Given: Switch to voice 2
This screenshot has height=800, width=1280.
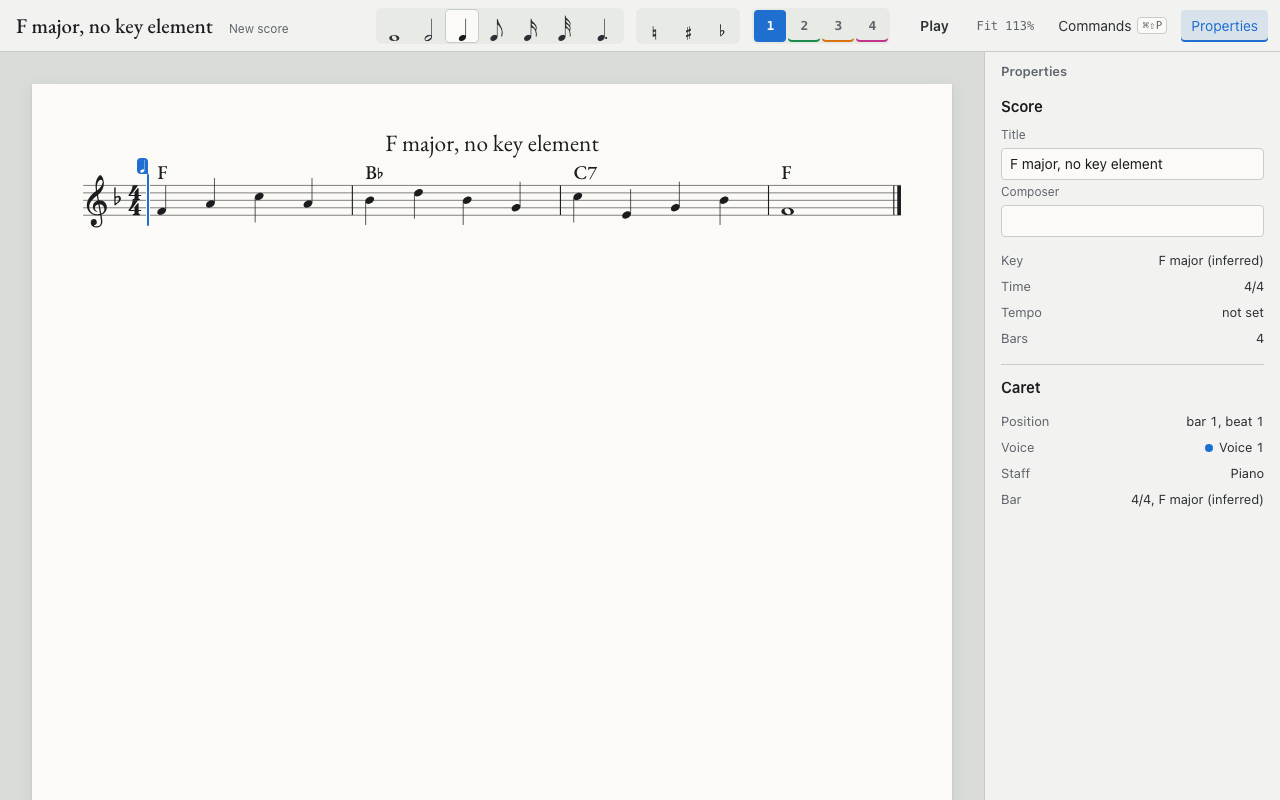Looking at the screenshot, I should point(804,26).
